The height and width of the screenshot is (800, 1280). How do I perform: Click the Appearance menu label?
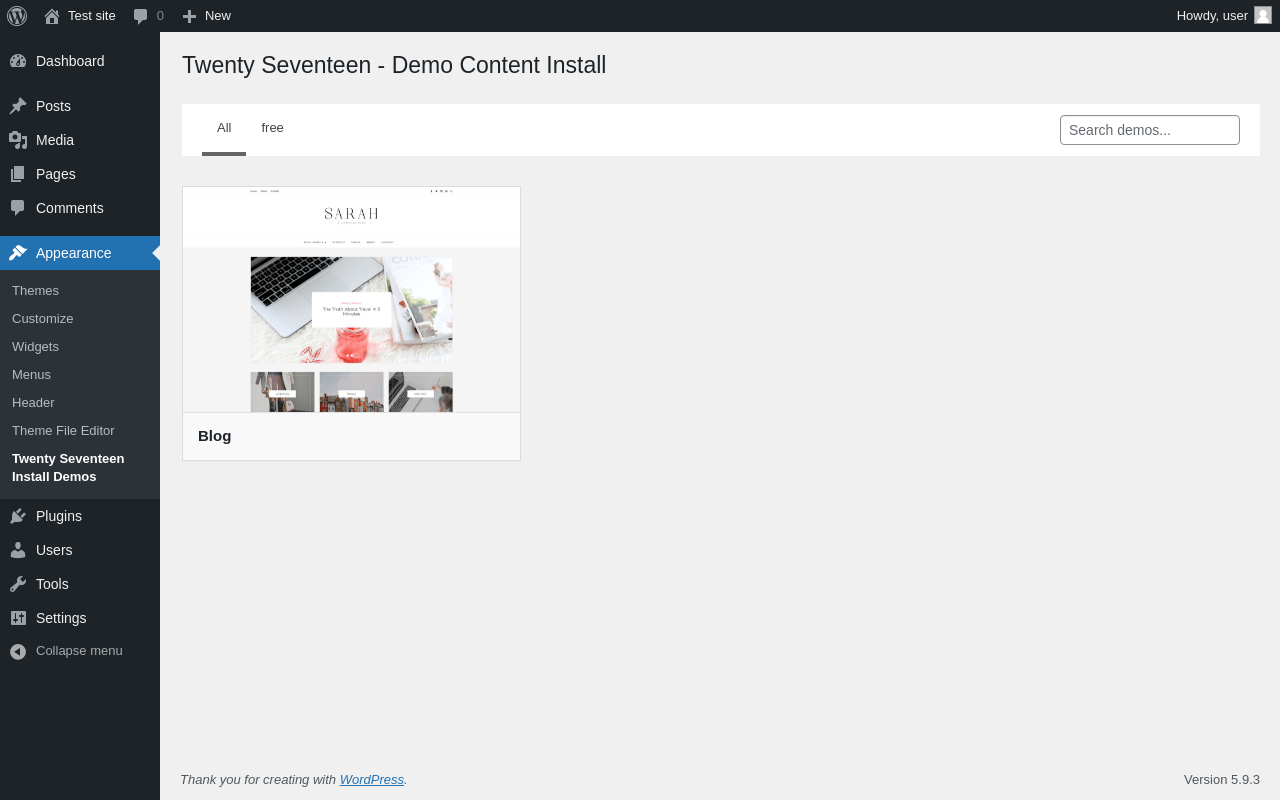74,253
